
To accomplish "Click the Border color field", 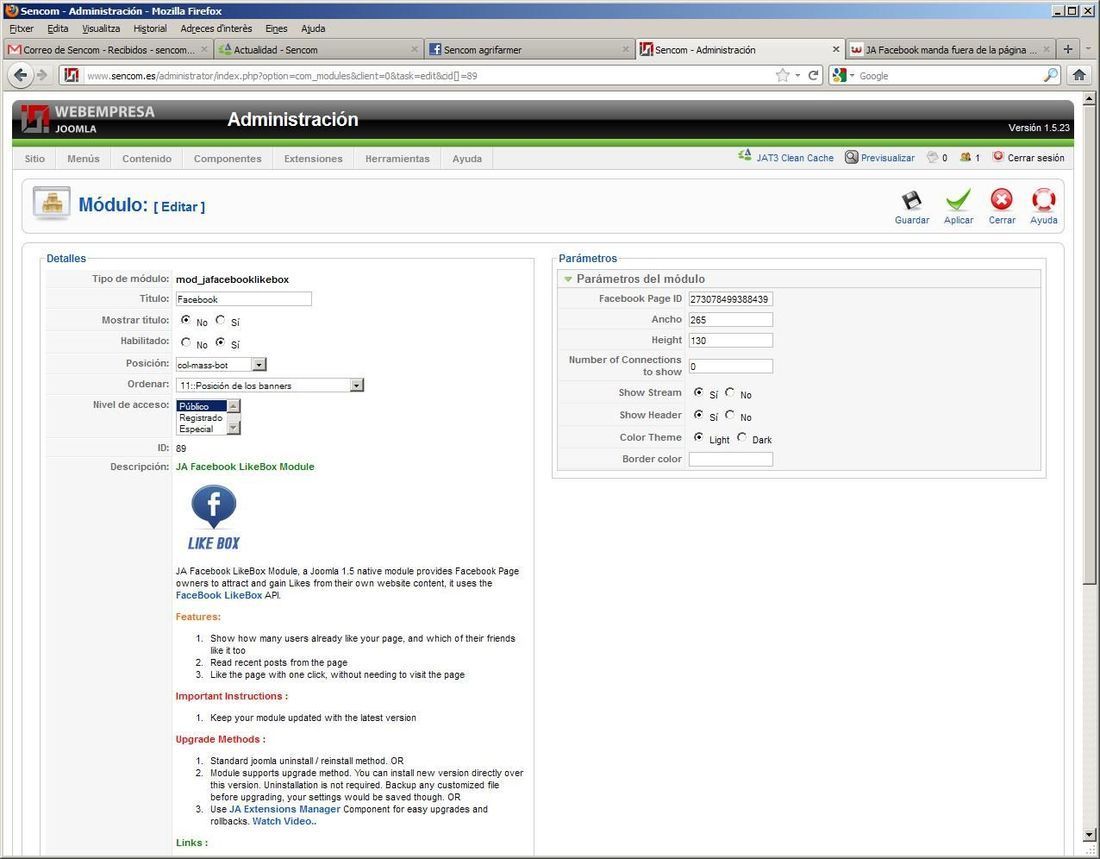I will pos(730,459).
